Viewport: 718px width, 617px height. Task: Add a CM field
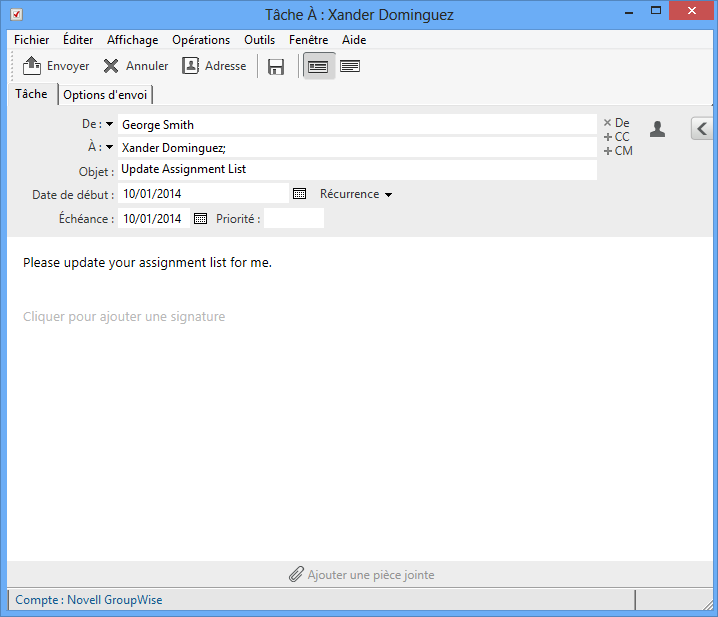tap(618, 151)
